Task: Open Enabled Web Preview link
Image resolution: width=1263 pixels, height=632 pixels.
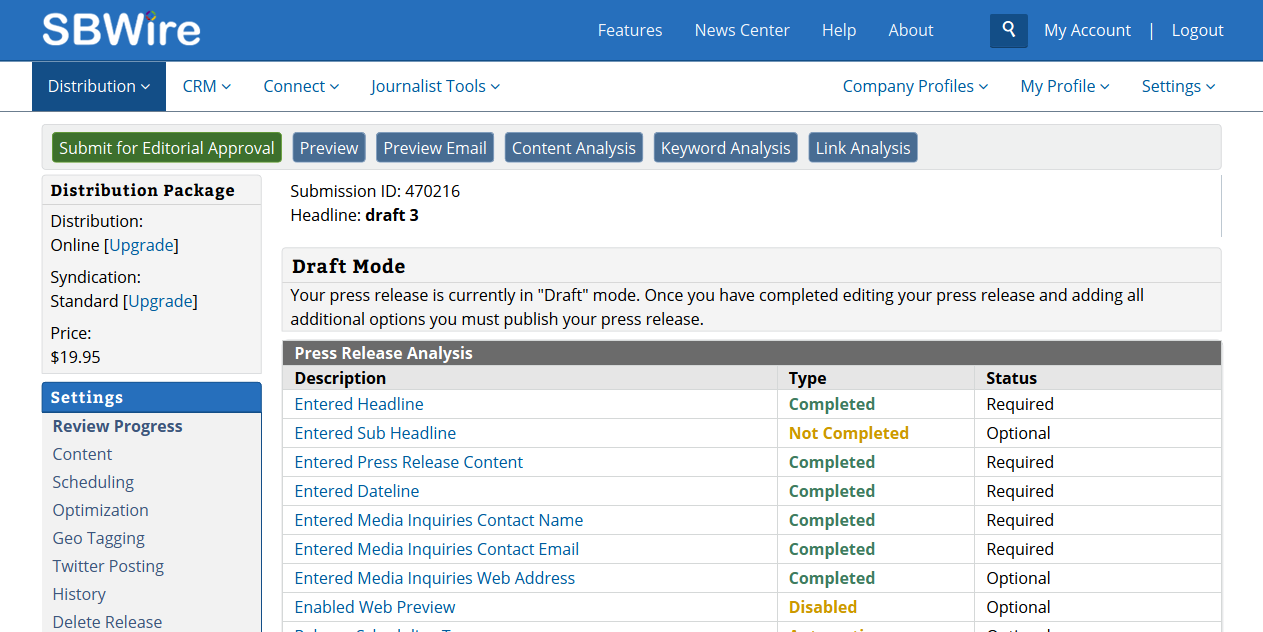Action: [x=375, y=607]
